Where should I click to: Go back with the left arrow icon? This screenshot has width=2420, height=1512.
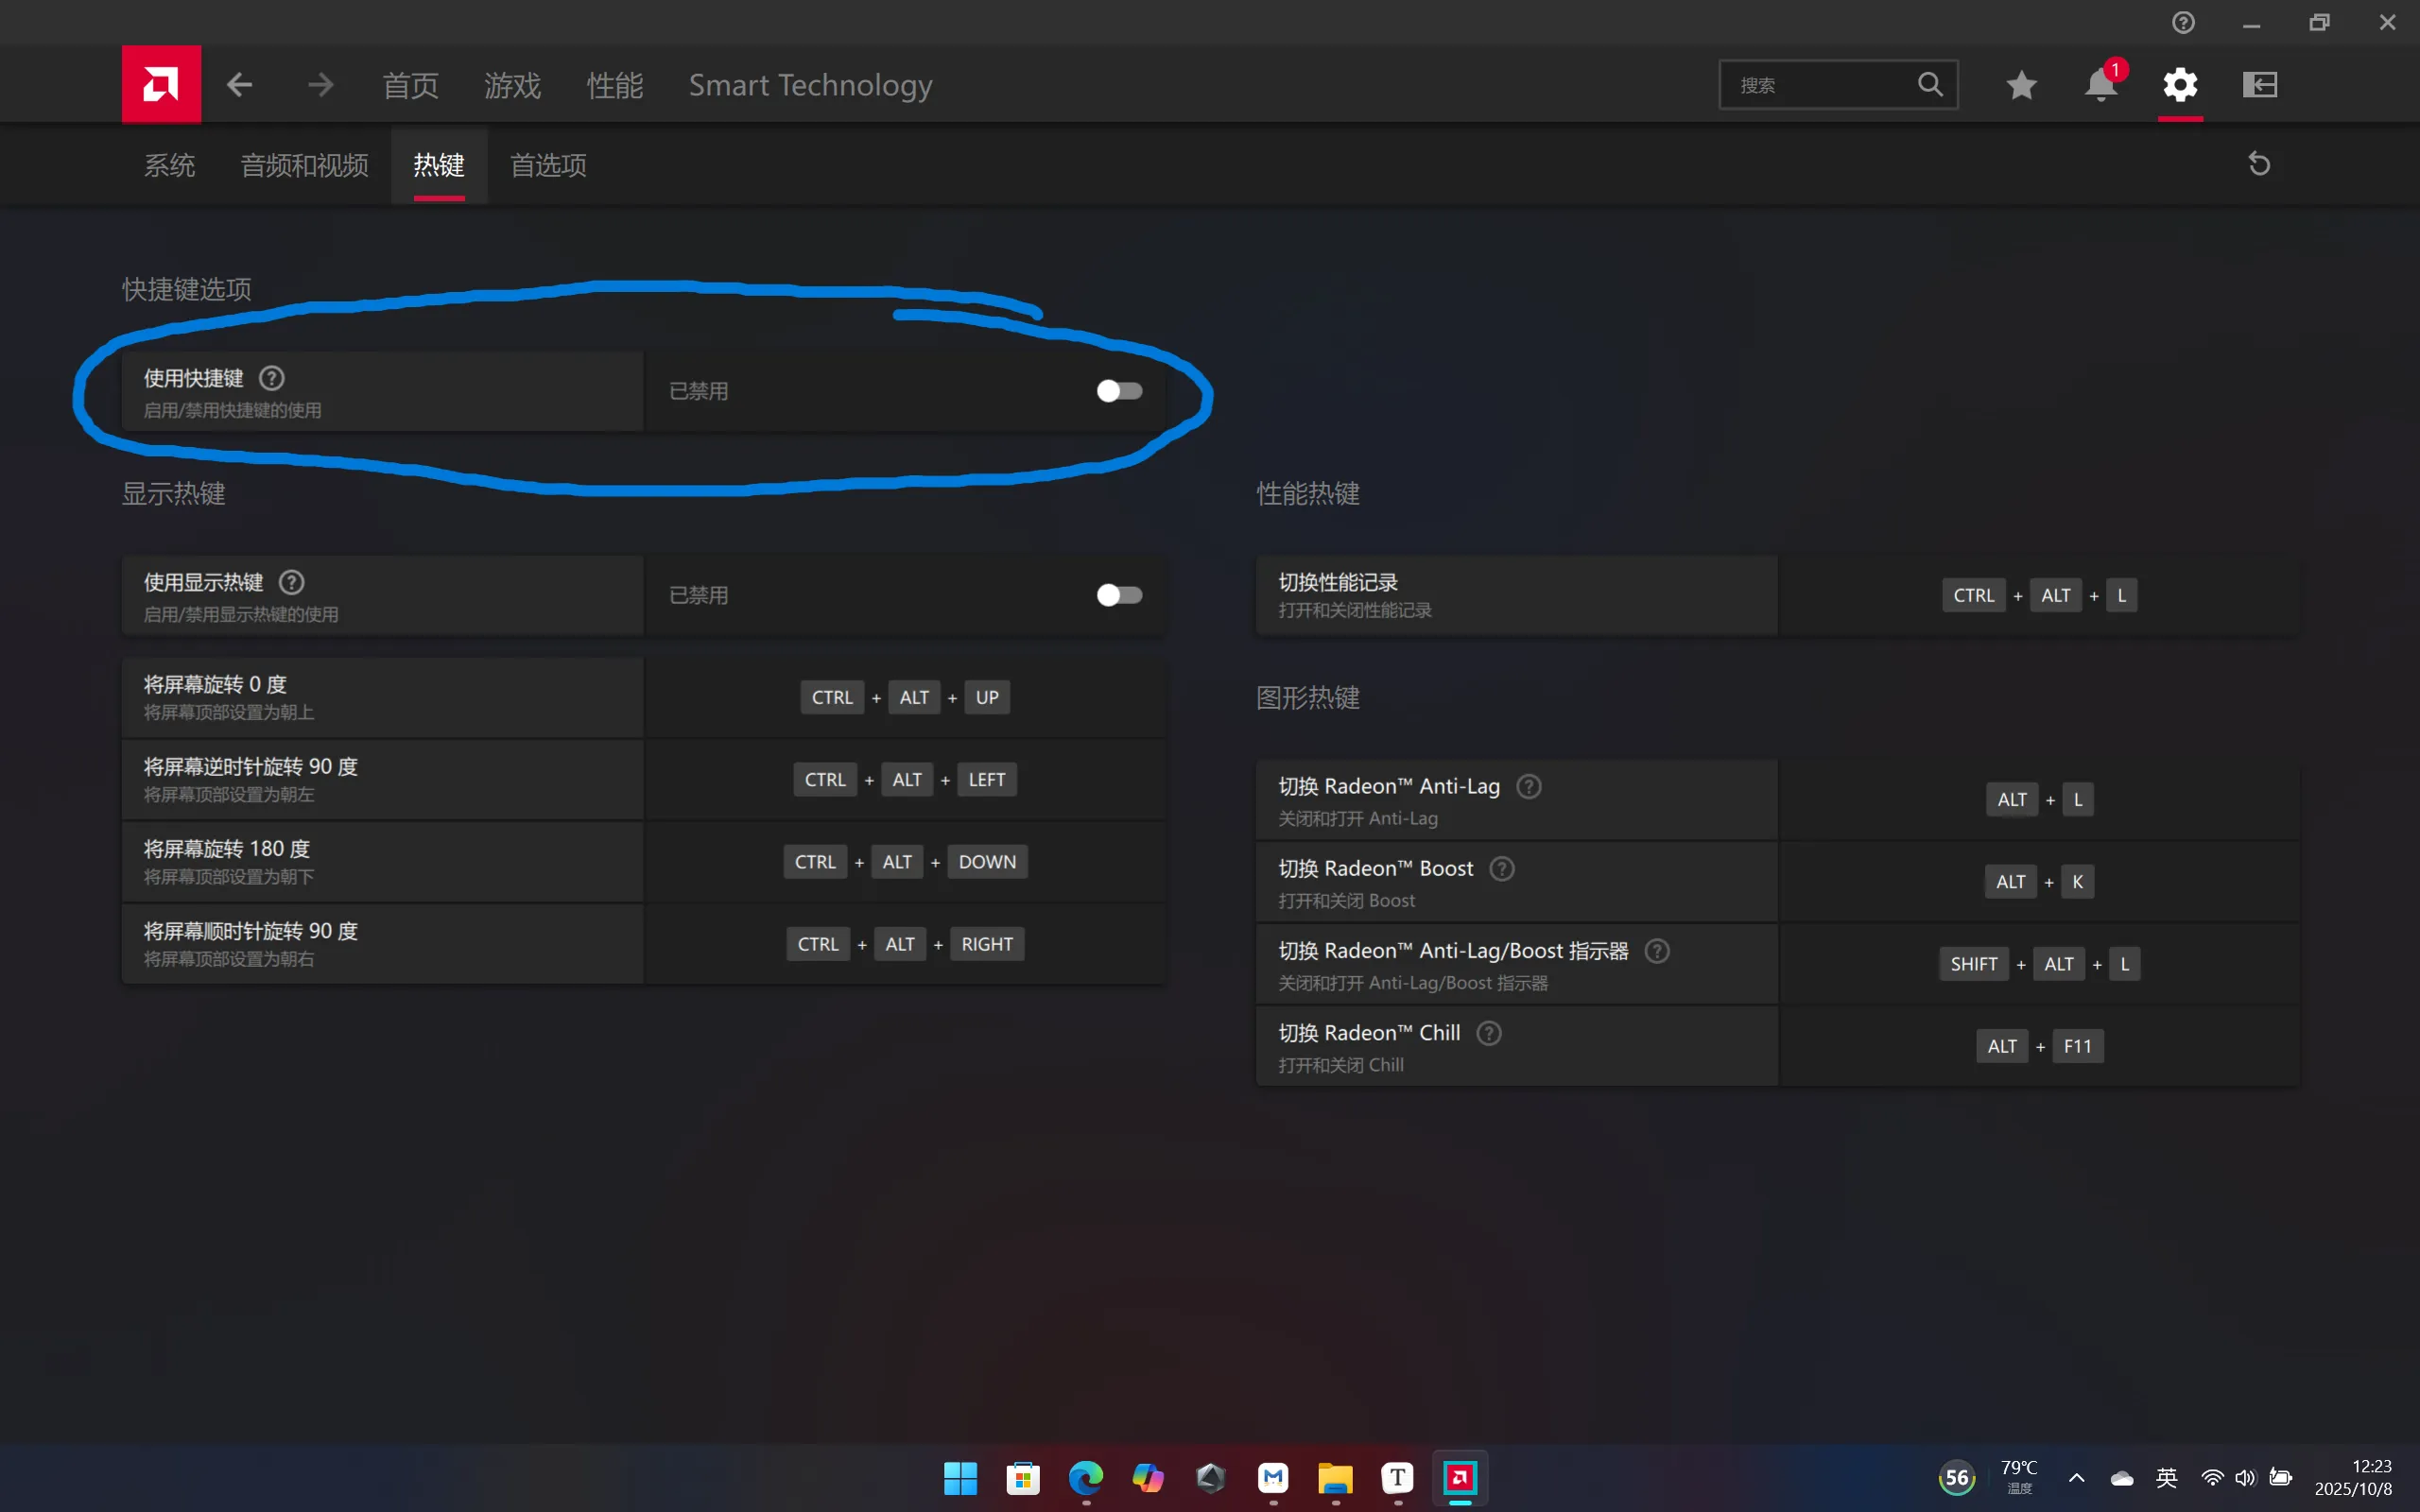click(239, 85)
